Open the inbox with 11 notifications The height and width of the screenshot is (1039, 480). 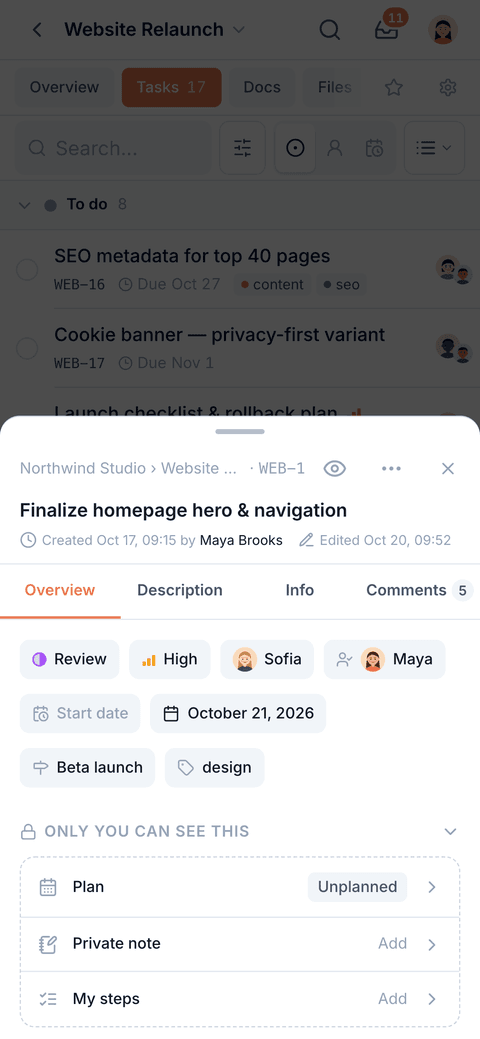tap(387, 30)
